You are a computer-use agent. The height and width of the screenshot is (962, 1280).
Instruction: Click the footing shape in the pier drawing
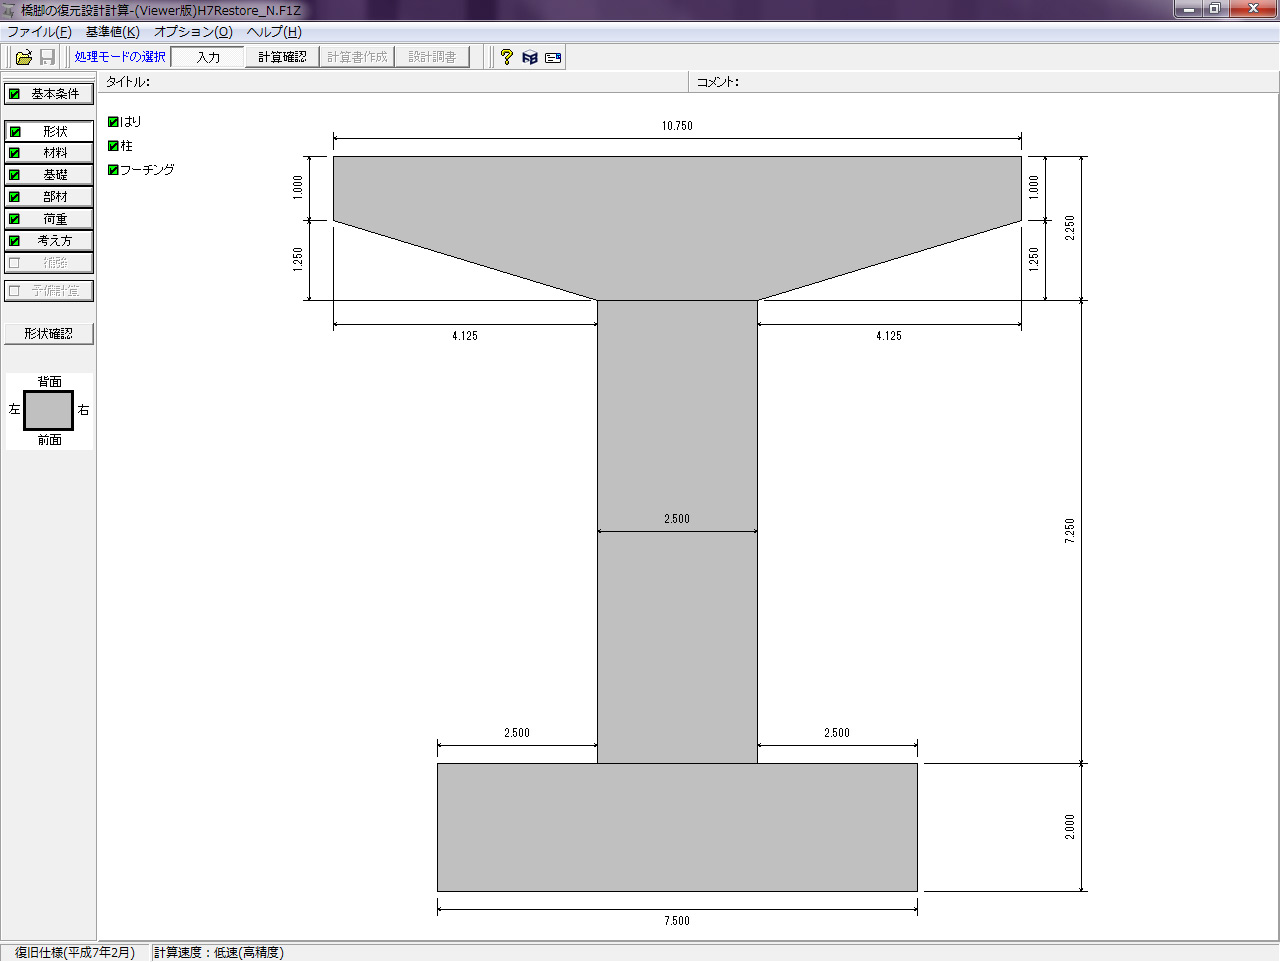[x=677, y=827]
